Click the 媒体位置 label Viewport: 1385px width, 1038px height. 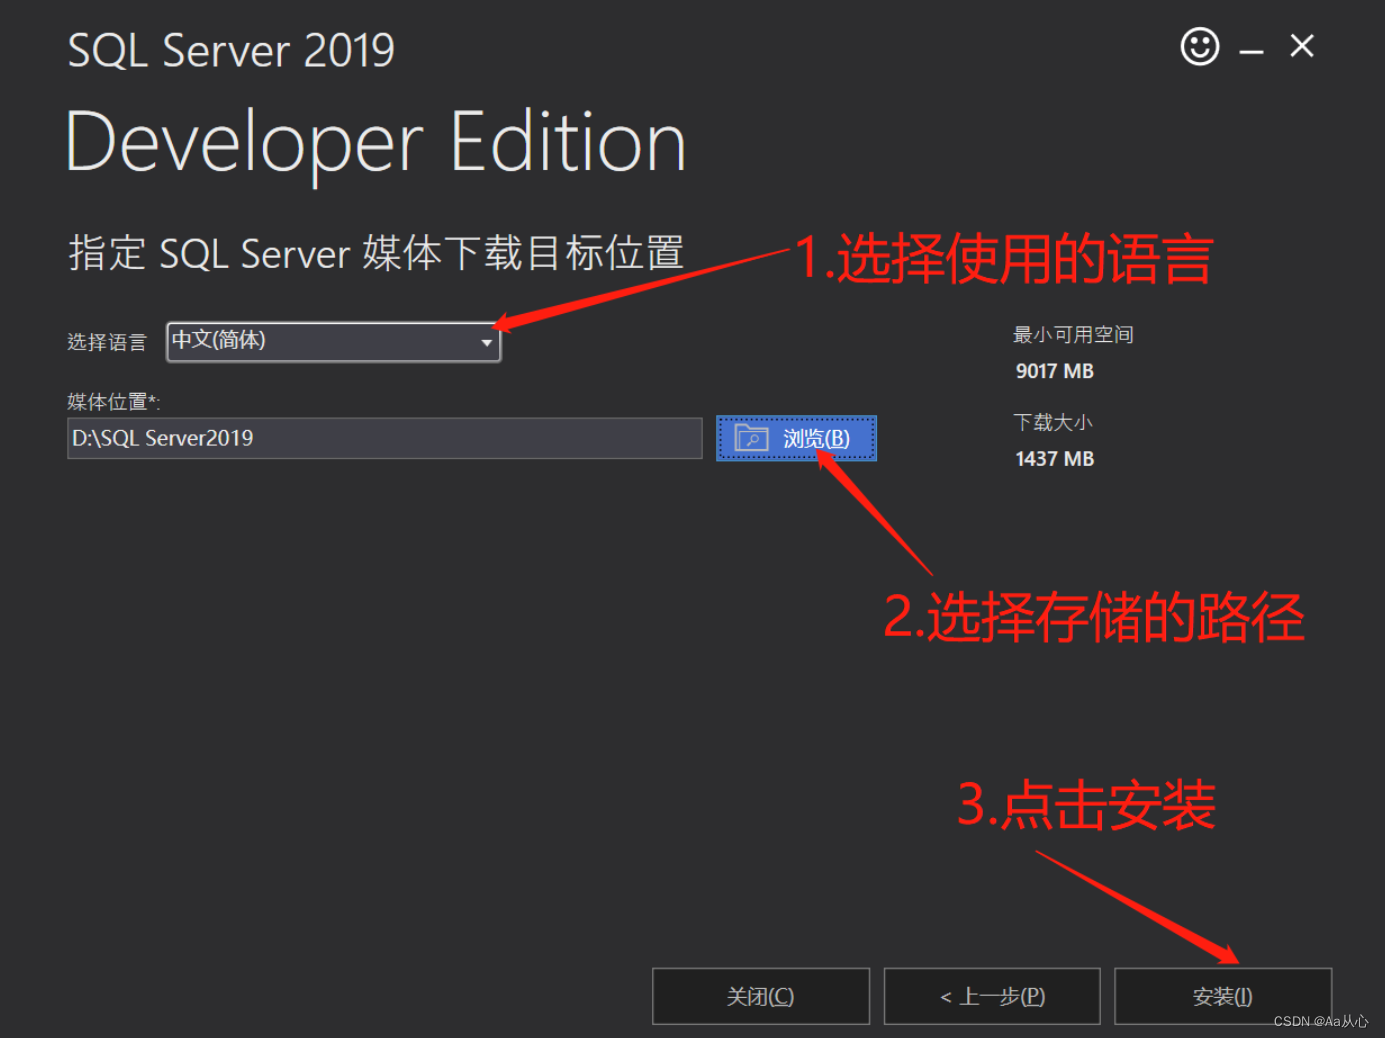click(113, 402)
